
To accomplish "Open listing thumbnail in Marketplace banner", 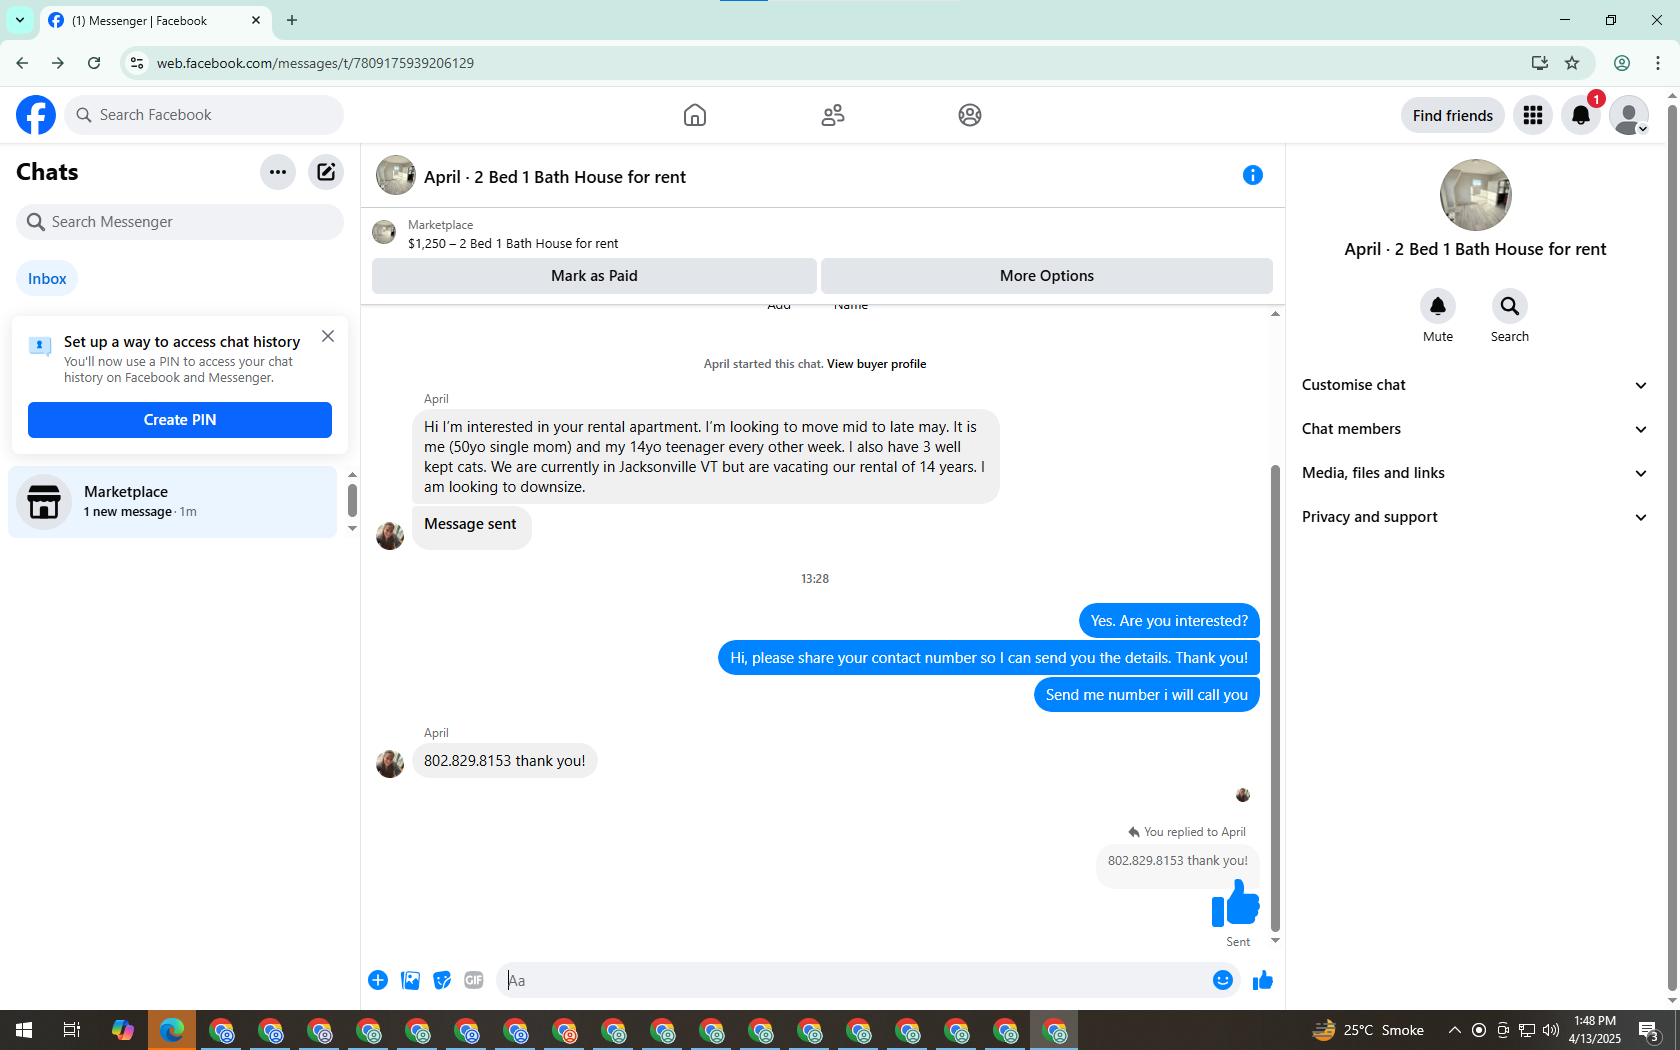I will (x=384, y=233).
